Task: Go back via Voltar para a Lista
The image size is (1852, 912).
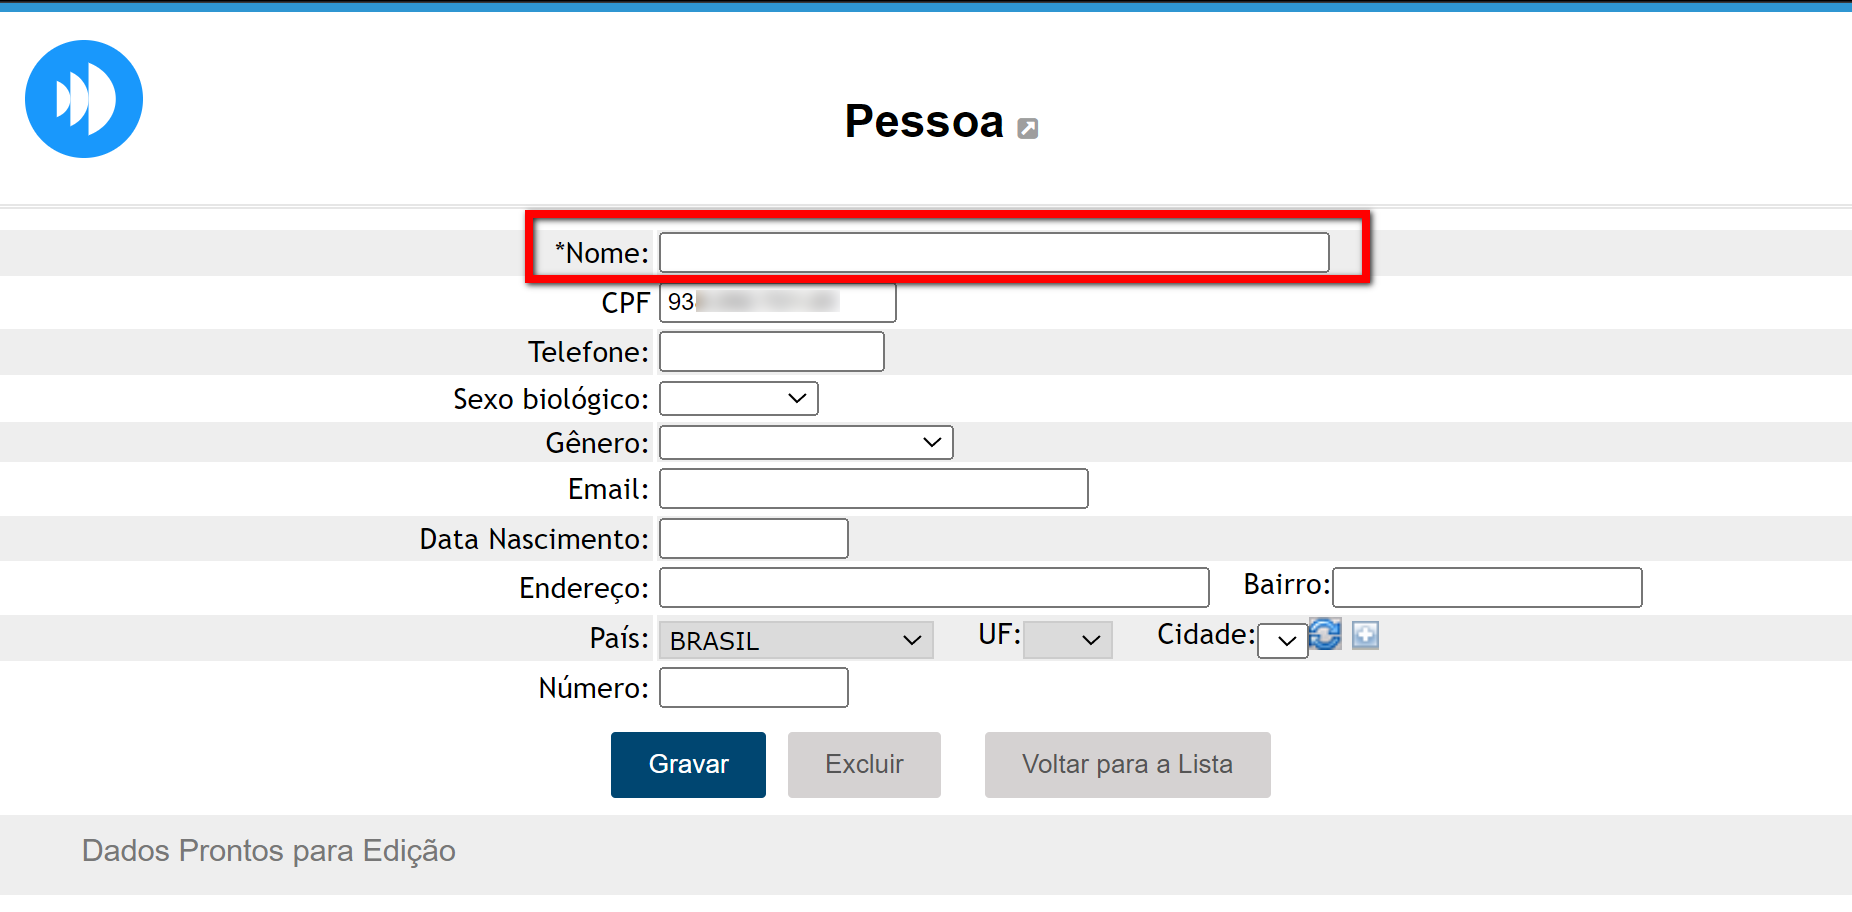Action: [x=1127, y=765]
